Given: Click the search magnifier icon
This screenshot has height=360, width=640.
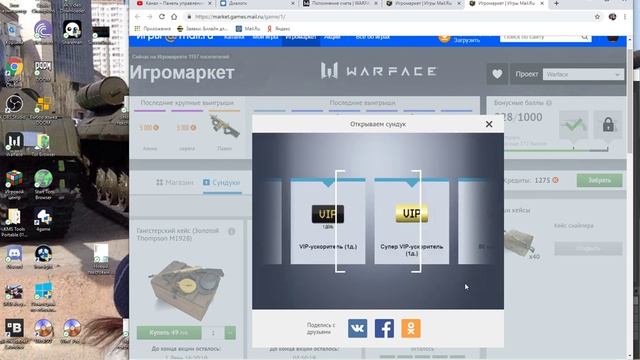Looking at the screenshot, I should pyautogui.click(x=584, y=38).
